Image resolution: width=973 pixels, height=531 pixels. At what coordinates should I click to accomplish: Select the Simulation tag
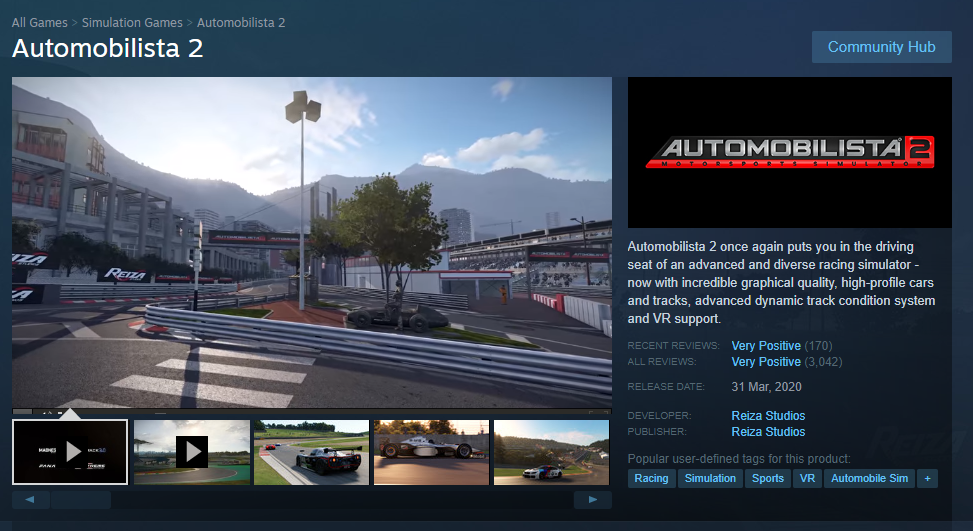pyautogui.click(x=710, y=478)
